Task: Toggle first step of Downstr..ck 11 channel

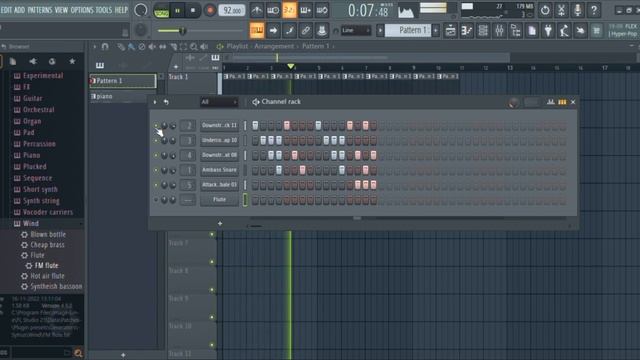Action: [255, 125]
